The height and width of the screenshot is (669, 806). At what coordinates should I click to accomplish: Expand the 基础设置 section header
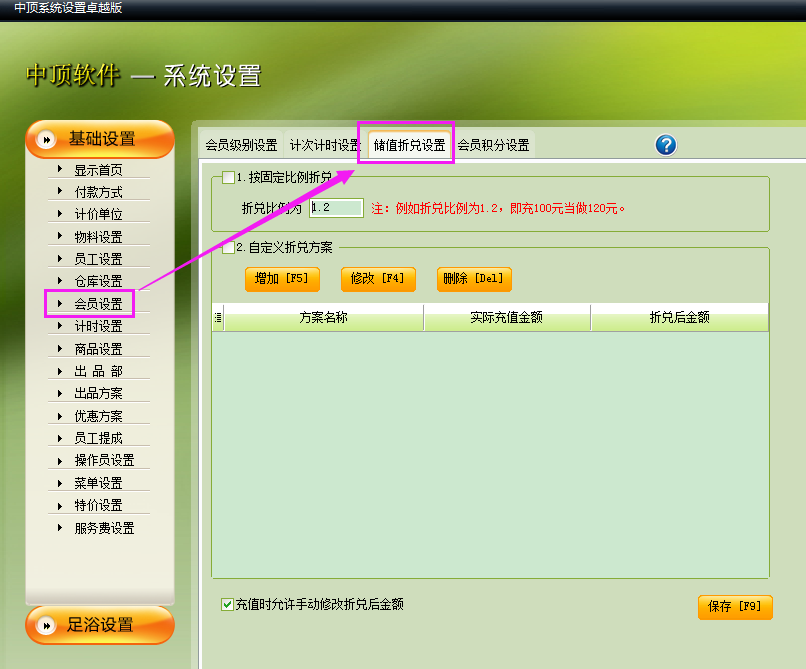pos(100,139)
